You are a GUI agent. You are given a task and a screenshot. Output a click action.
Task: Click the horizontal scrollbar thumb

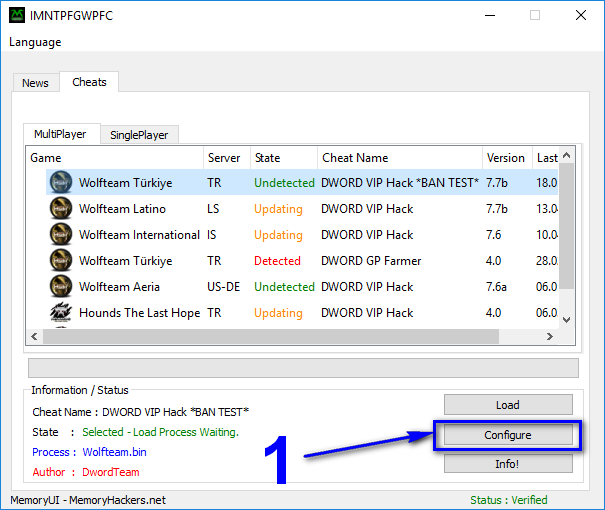271,336
